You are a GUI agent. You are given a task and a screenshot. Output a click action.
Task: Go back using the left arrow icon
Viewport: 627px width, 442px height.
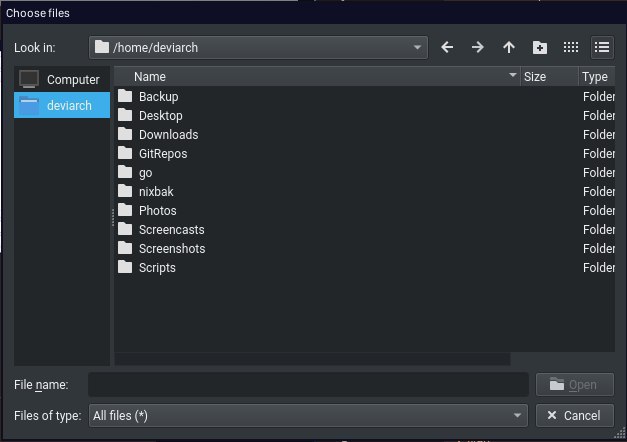point(447,48)
